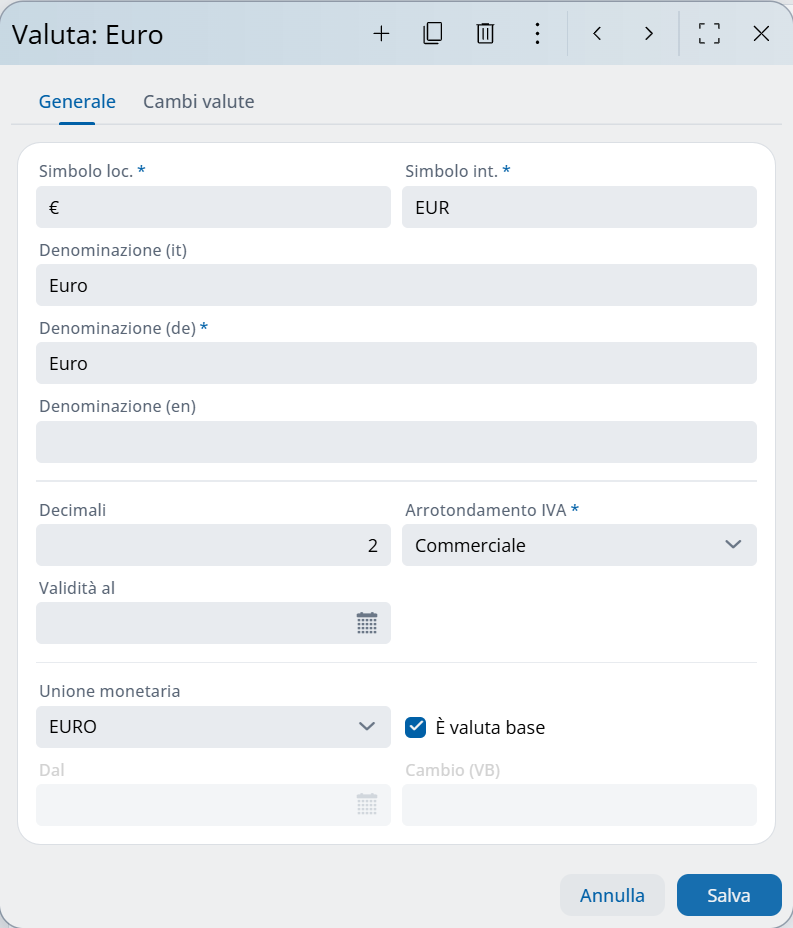Open the three-dot more options menu
Screen dimensions: 793x928
(537, 33)
